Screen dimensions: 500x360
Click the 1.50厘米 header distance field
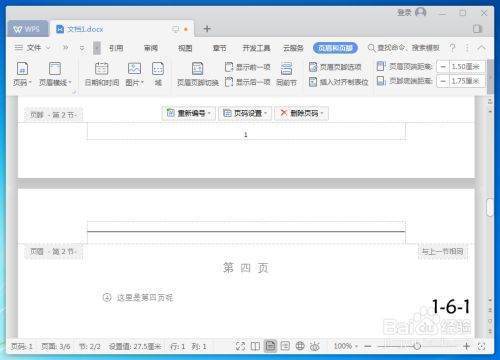tap(466, 67)
